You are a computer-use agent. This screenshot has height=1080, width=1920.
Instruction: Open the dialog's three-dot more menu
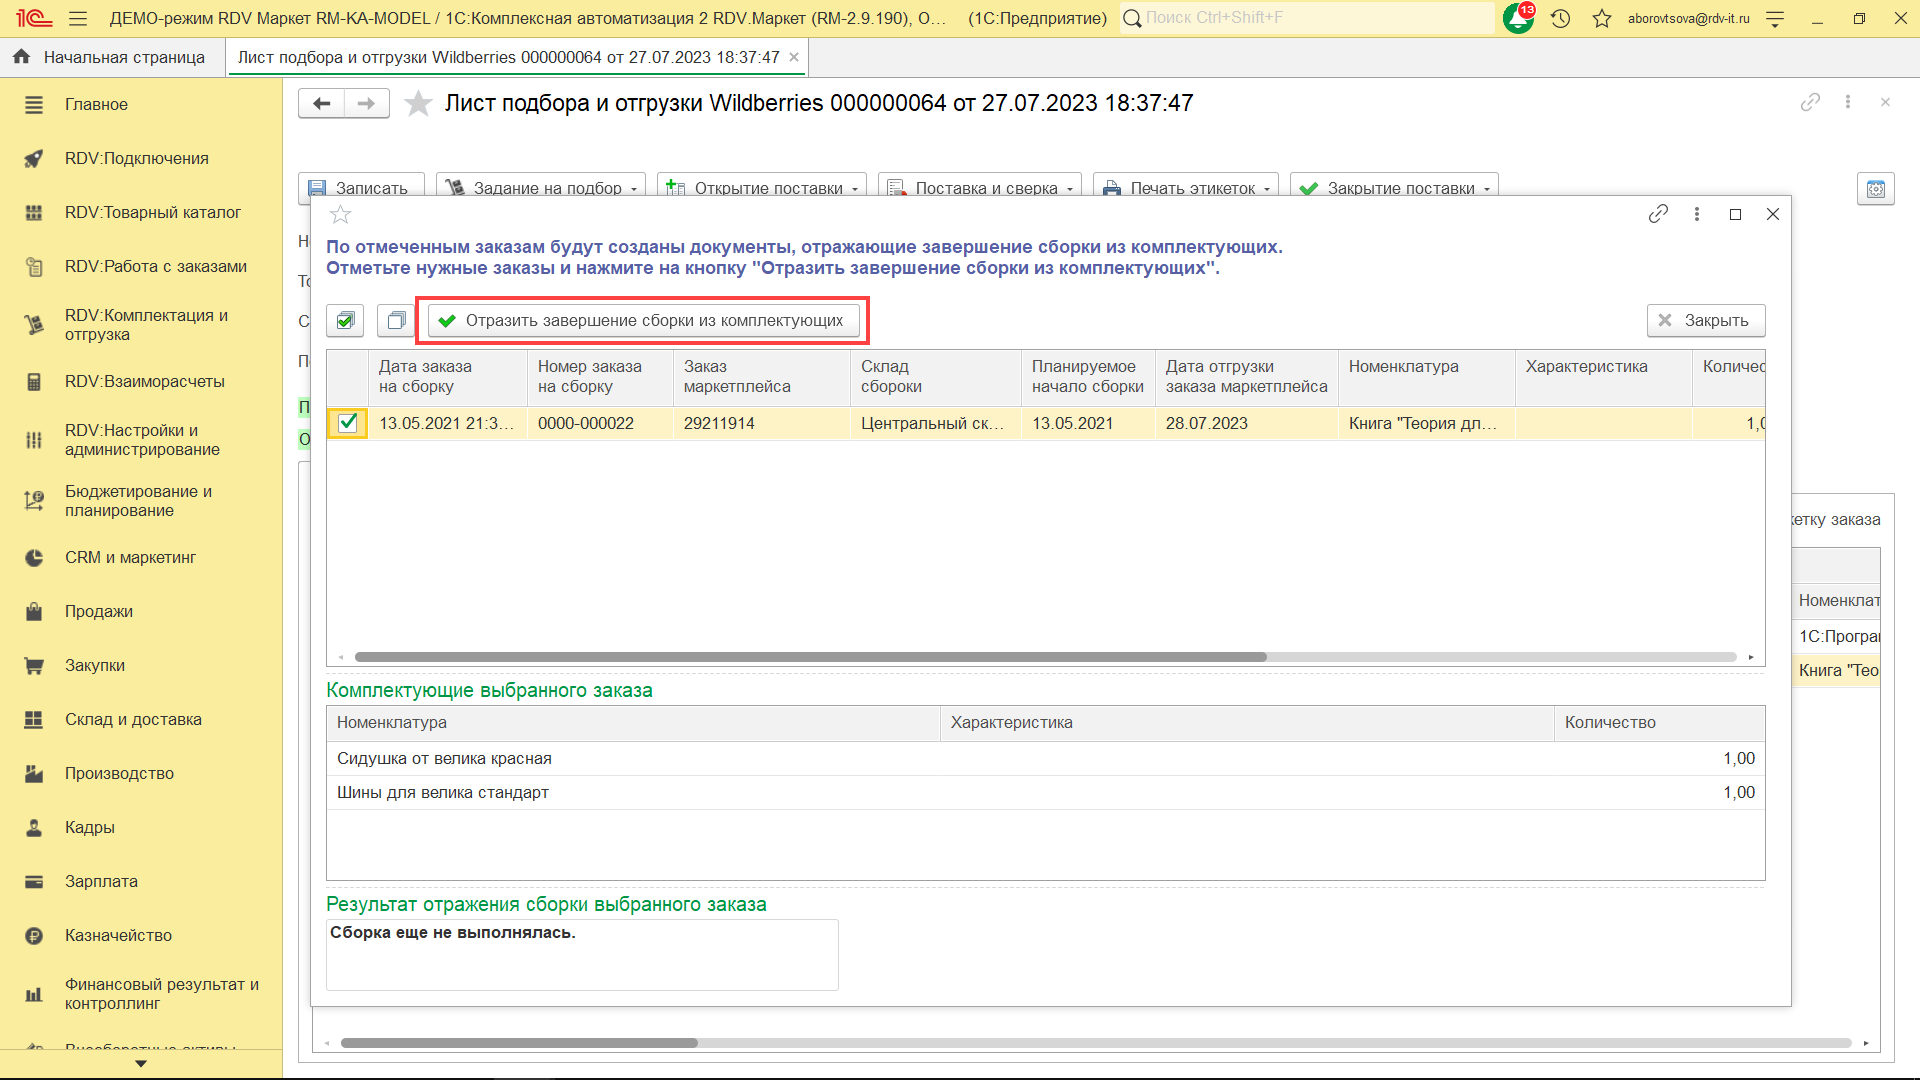1697,214
